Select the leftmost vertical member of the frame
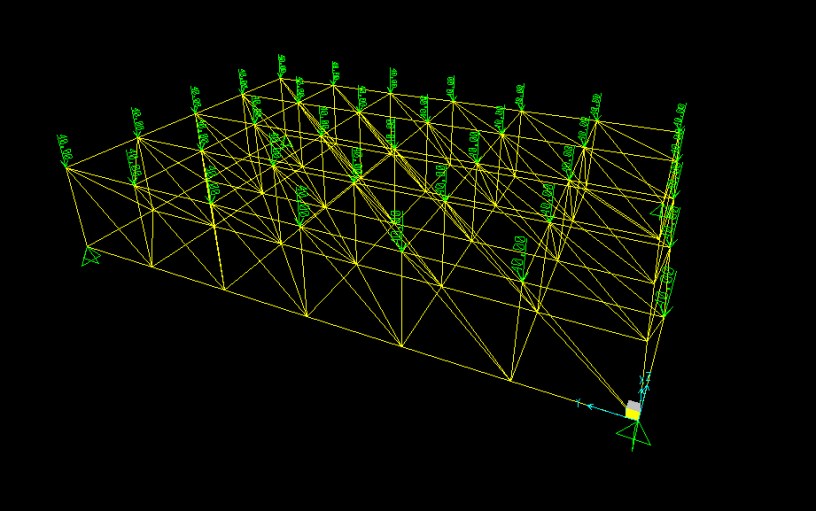 point(77,205)
